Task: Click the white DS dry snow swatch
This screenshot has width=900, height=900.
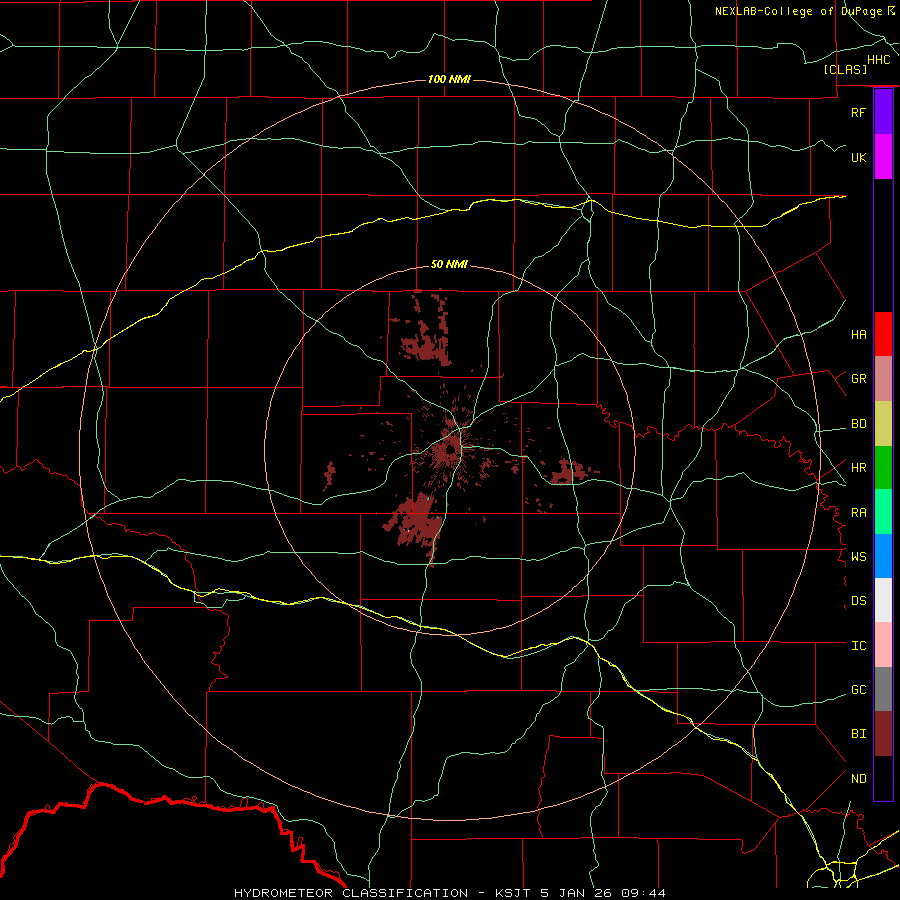Action: point(883,600)
